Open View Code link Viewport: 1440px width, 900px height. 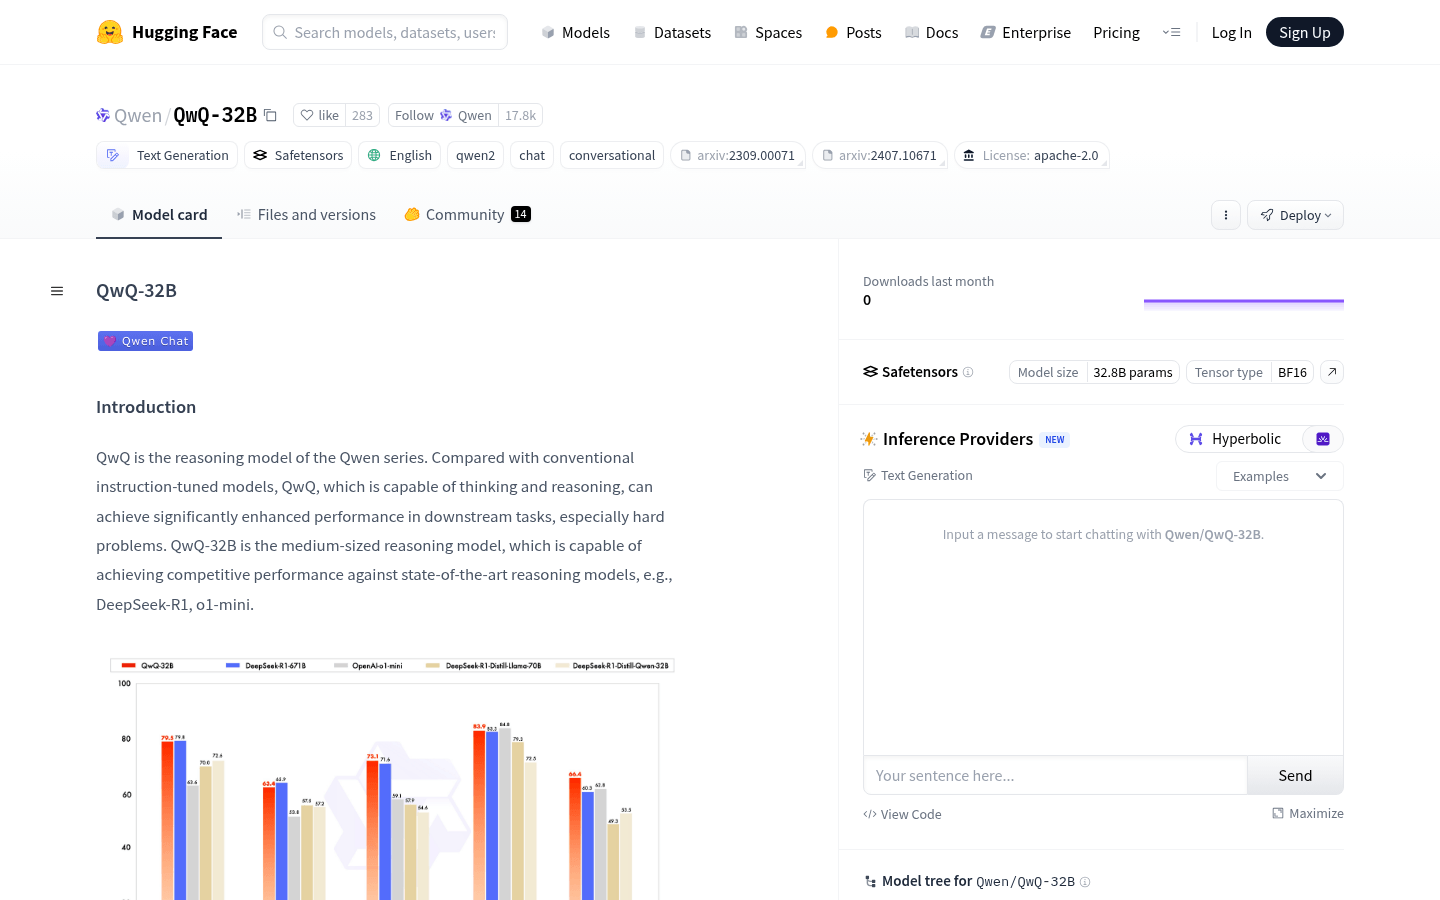[x=902, y=814]
